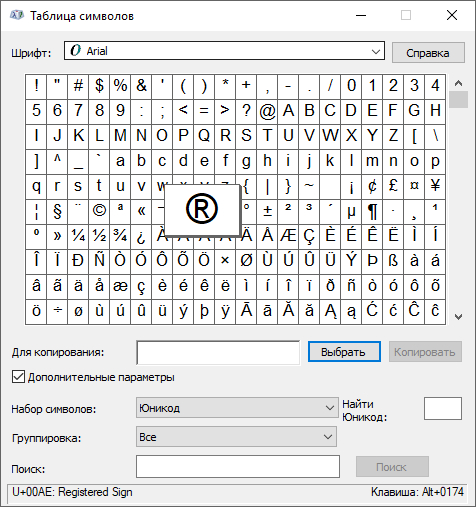Focus the Для копирования text field

[218, 352]
